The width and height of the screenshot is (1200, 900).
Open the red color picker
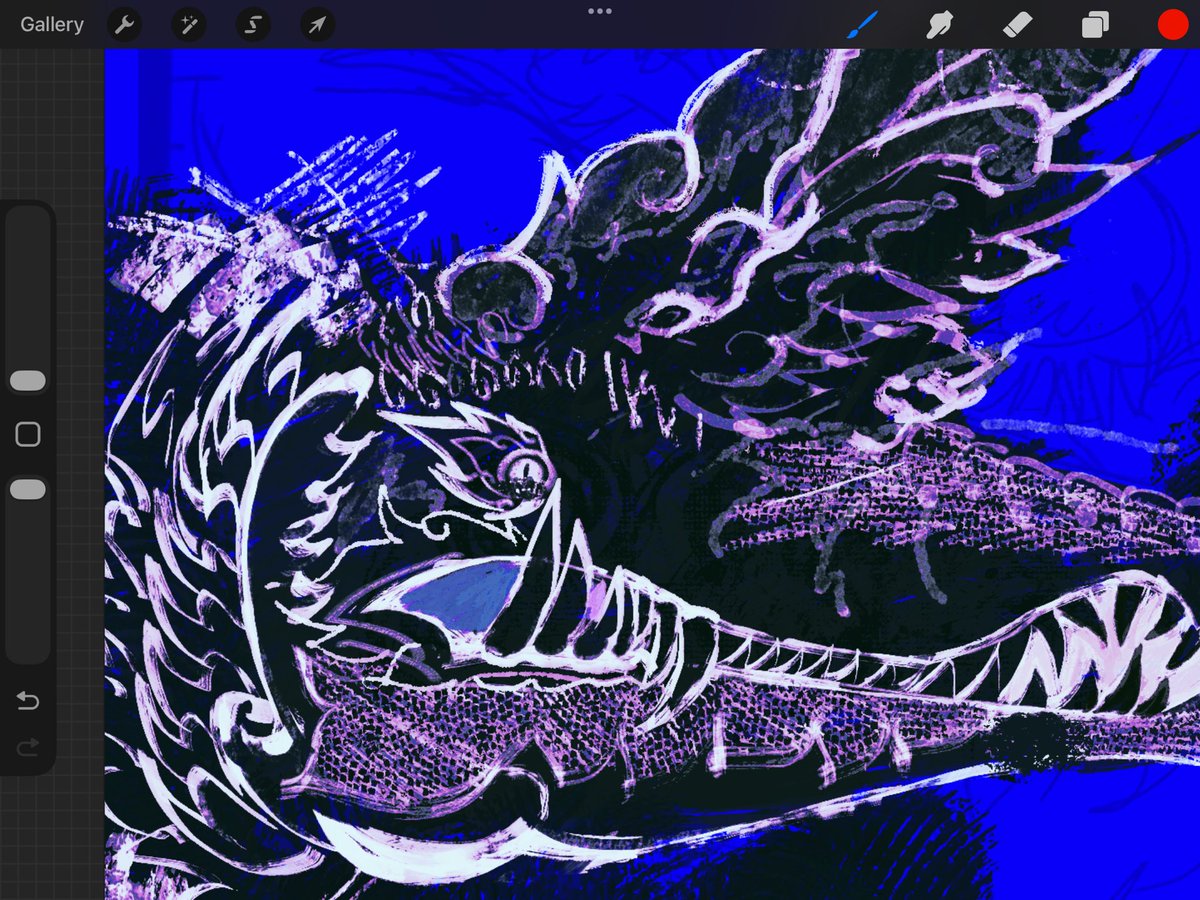pos(1172,25)
